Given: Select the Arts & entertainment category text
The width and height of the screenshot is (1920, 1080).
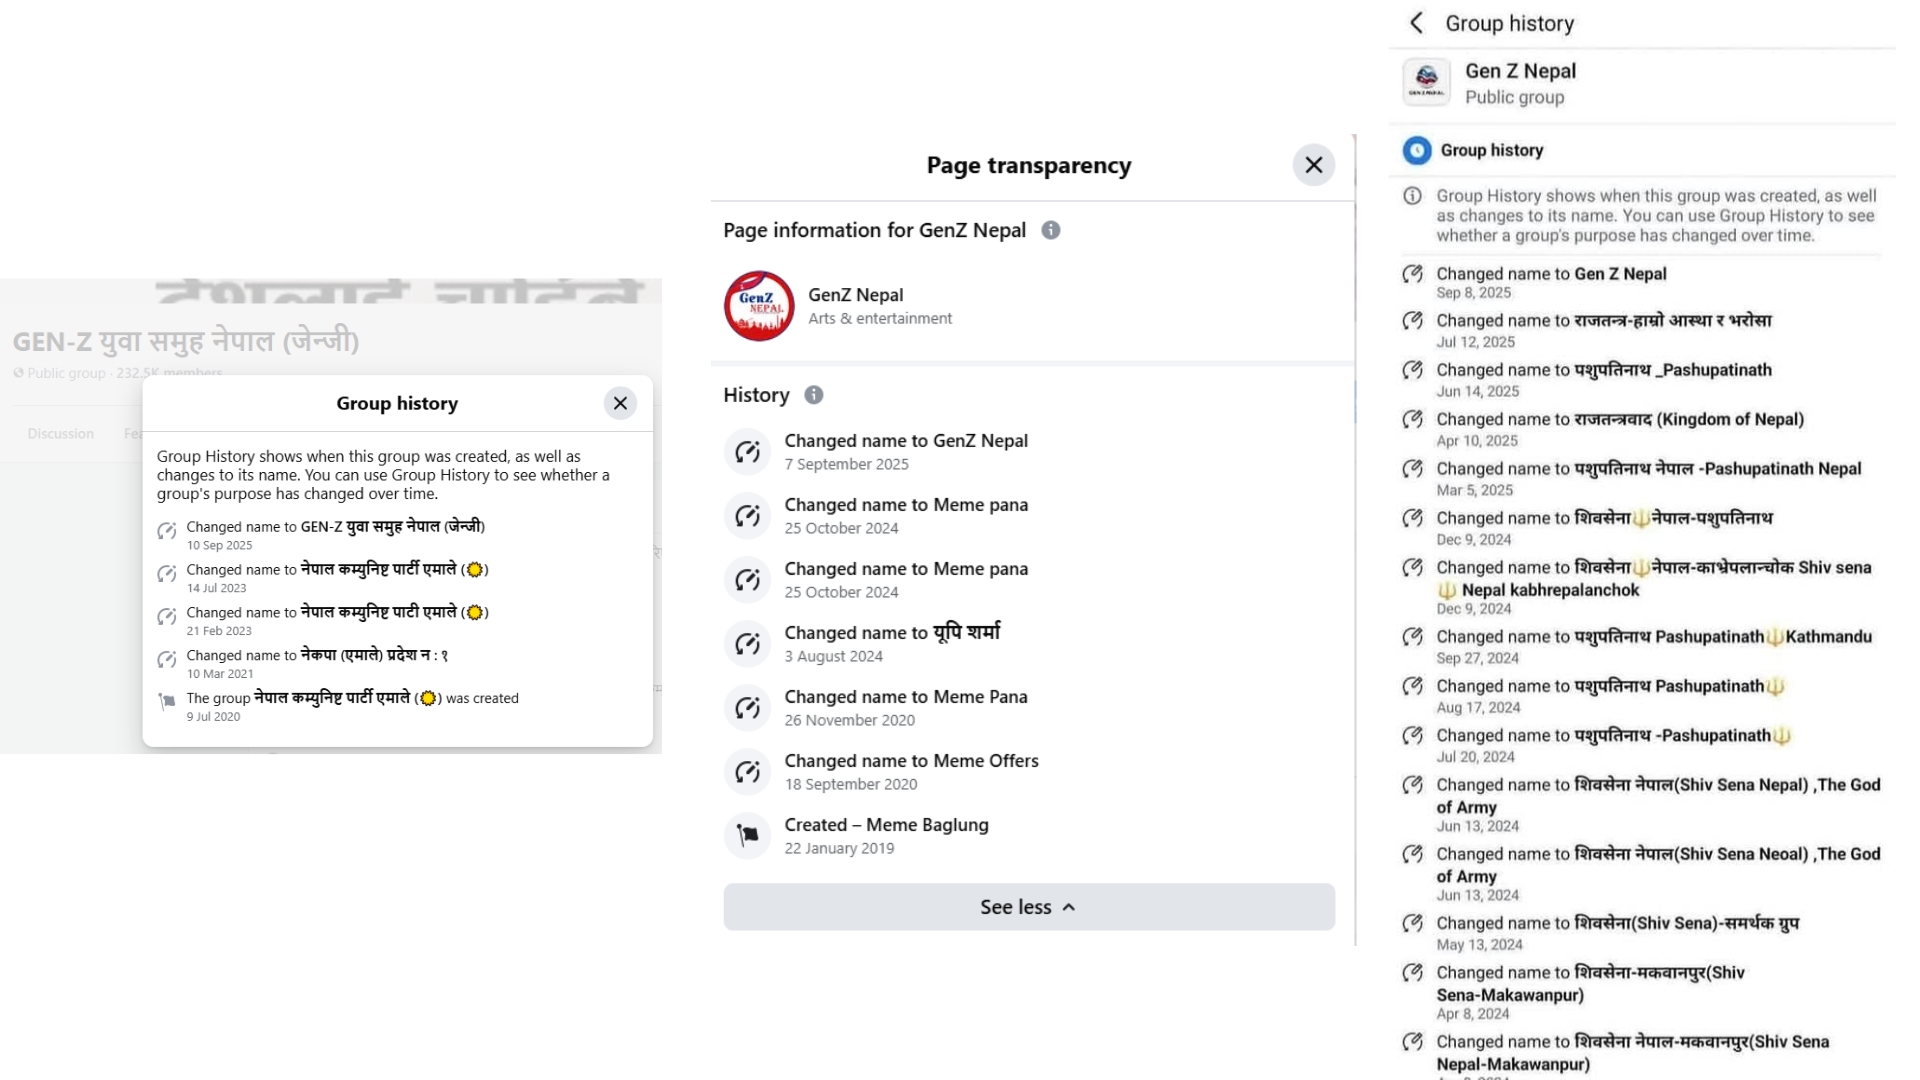Looking at the screenshot, I should (x=880, y=318).
